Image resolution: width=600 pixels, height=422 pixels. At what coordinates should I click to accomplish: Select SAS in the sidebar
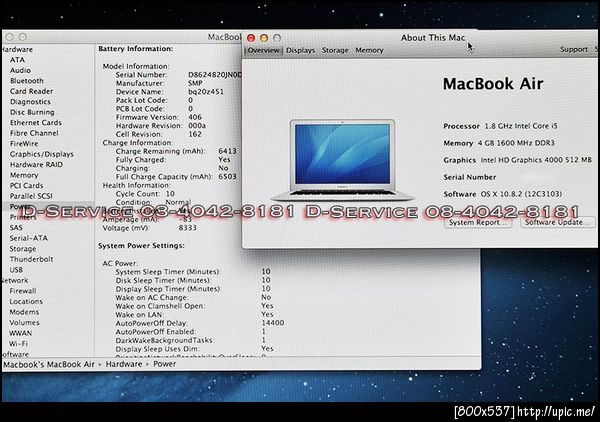pyautogui.click(x=16, y=228)
